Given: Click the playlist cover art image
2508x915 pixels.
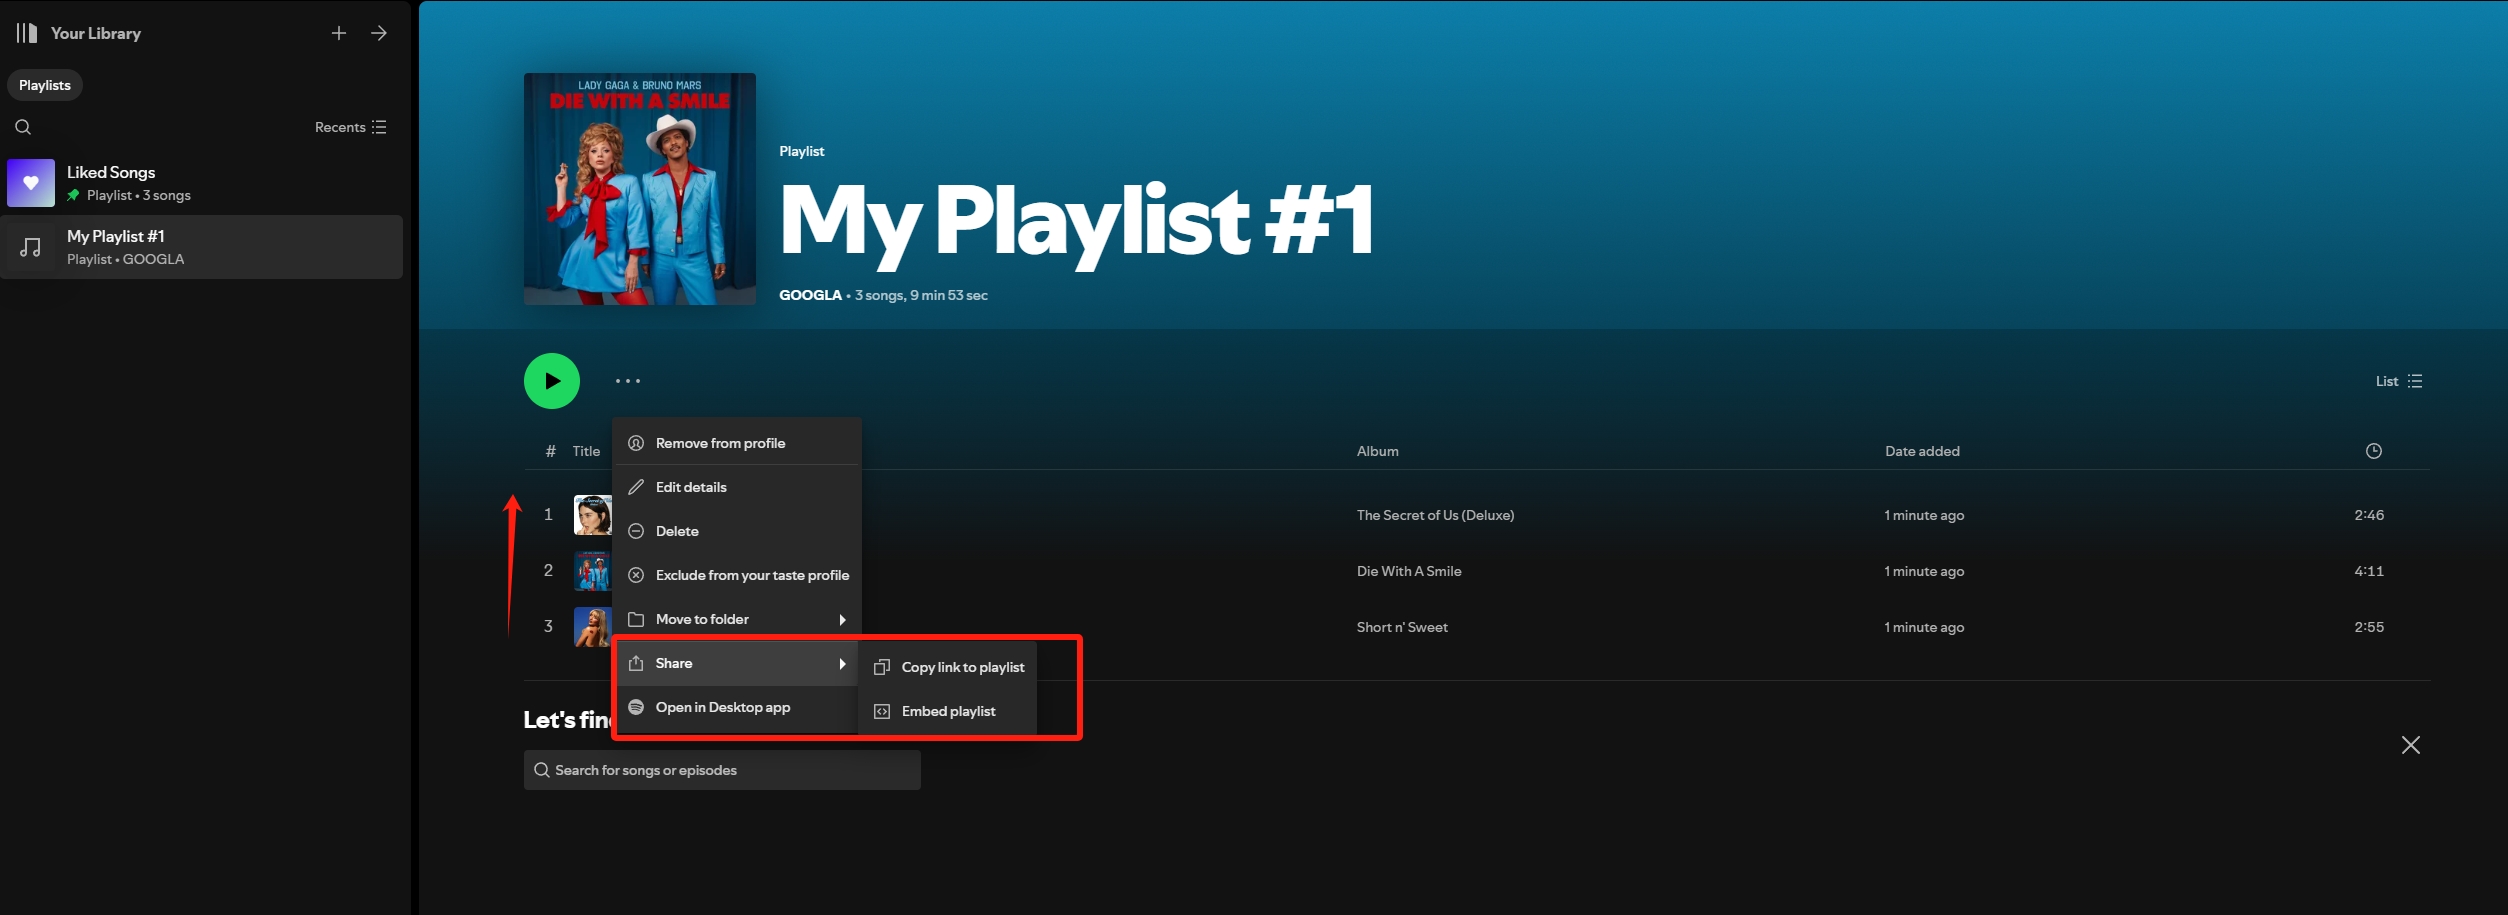Looking at the screenshot, I should click(x=640, y=189).
